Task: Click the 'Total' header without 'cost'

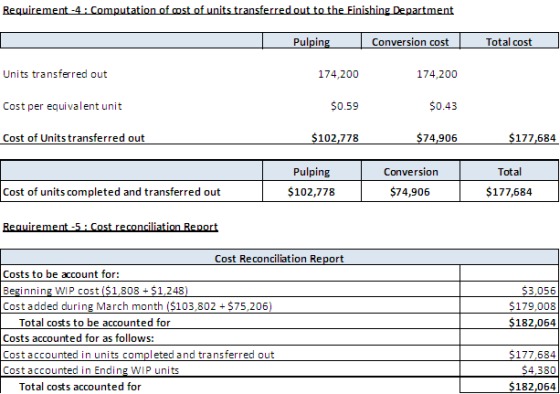Action: point(510,172)
